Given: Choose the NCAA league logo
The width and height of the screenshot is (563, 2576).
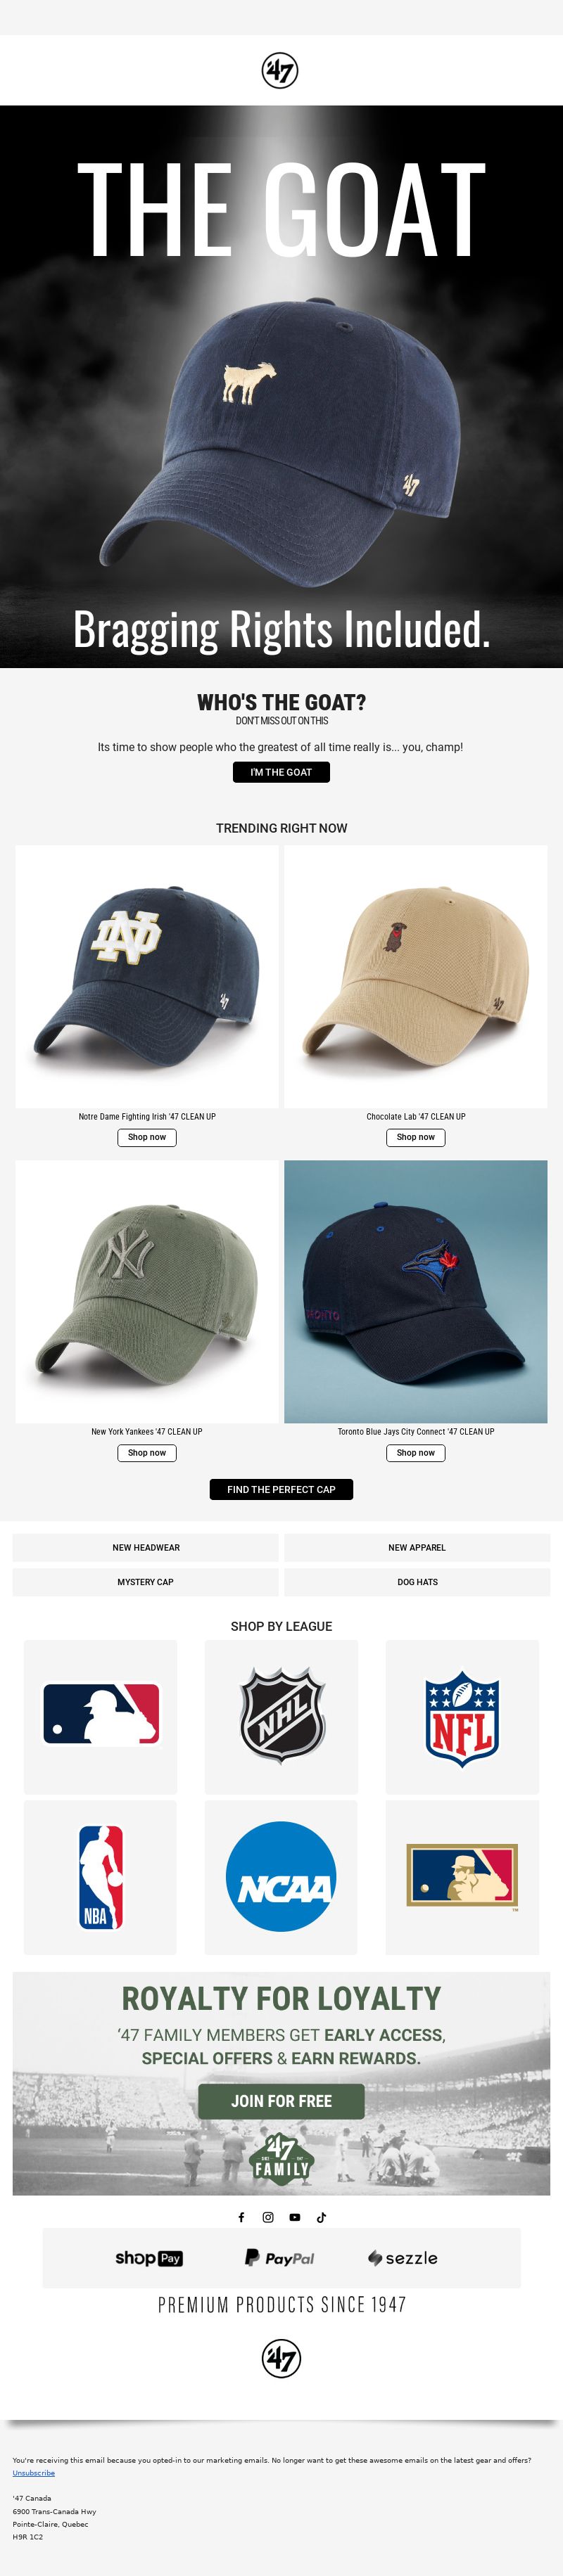Looking at the screenshot, I should [281, 1877].
